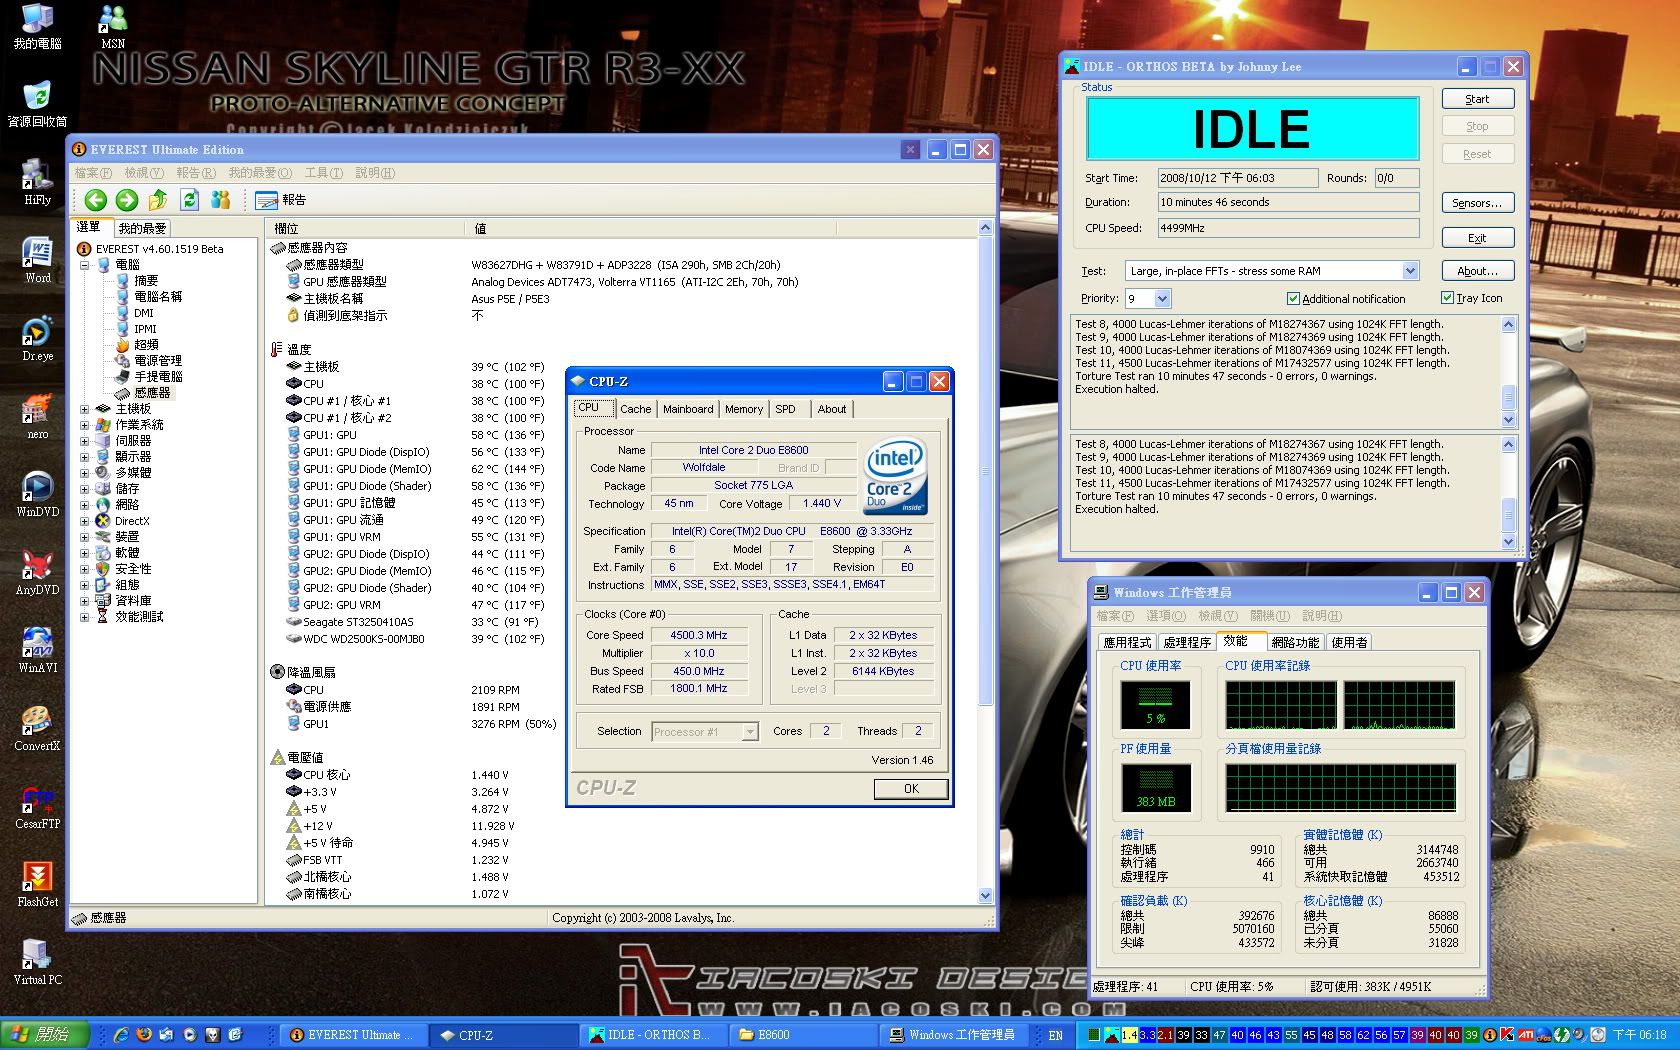This screenshot has height=1050, width=1680.
Task: Expand the 主機板 tree node
Action: coord(85,409)
